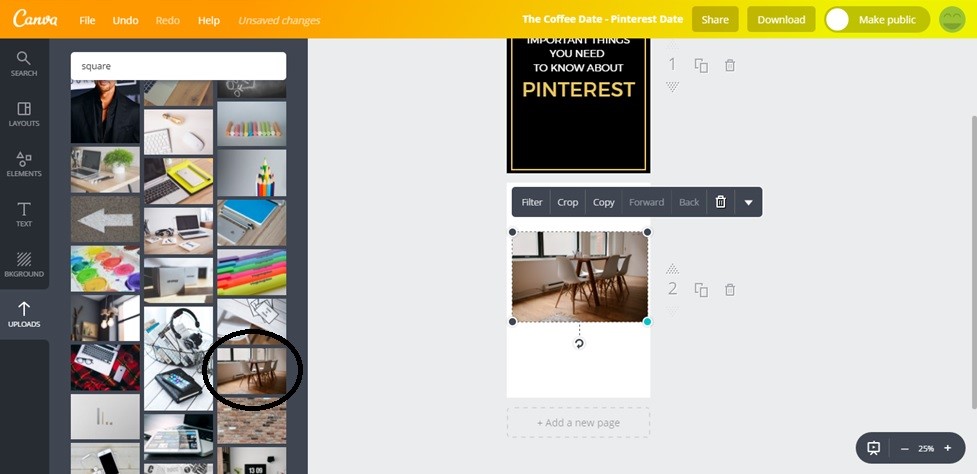Select the colored pencils thumbnail
The height and width of the screenshot is (474, 977).
252,172
